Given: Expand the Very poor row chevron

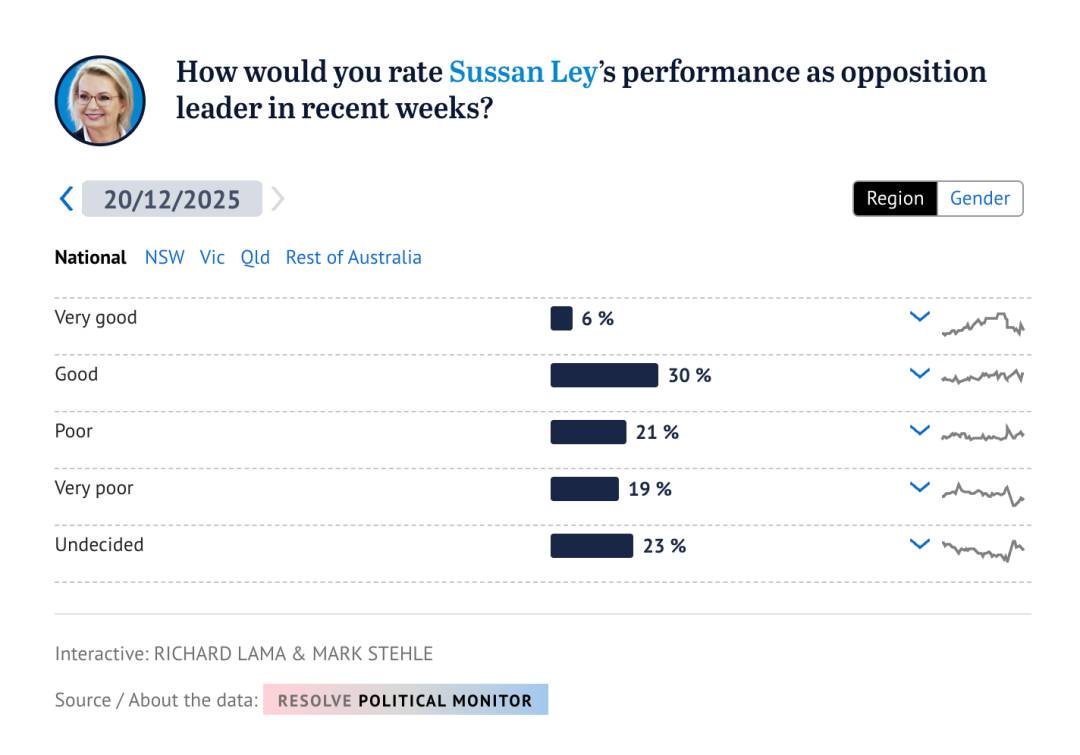Looking at the screenshot, I should pos(920,489).
